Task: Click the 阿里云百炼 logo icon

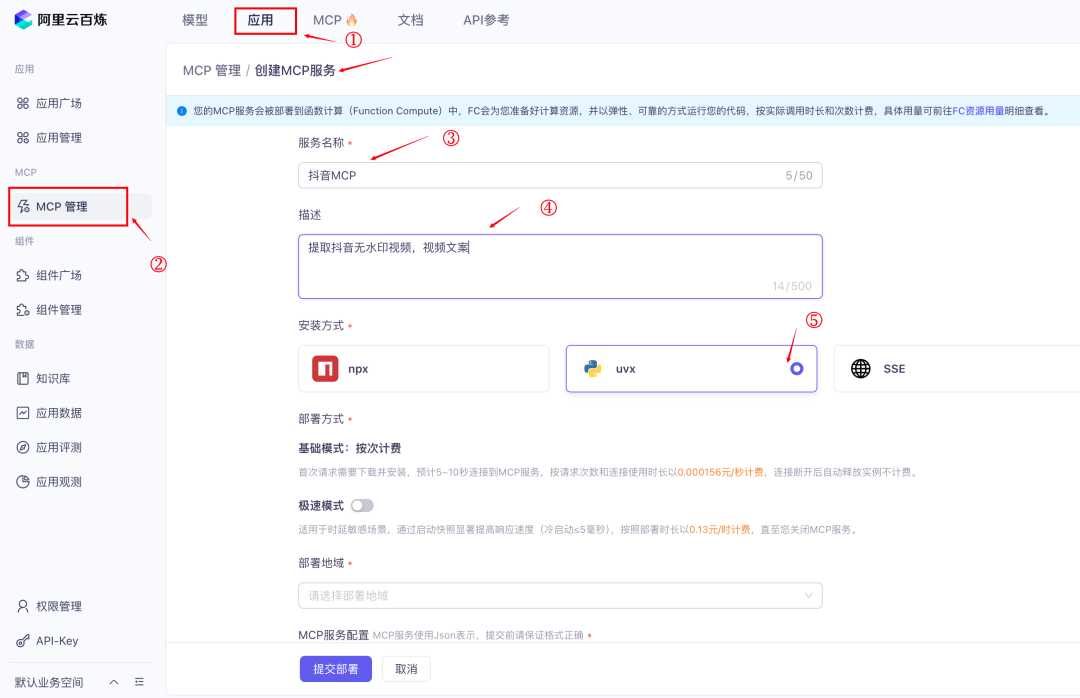Action: tap(23, 19)
